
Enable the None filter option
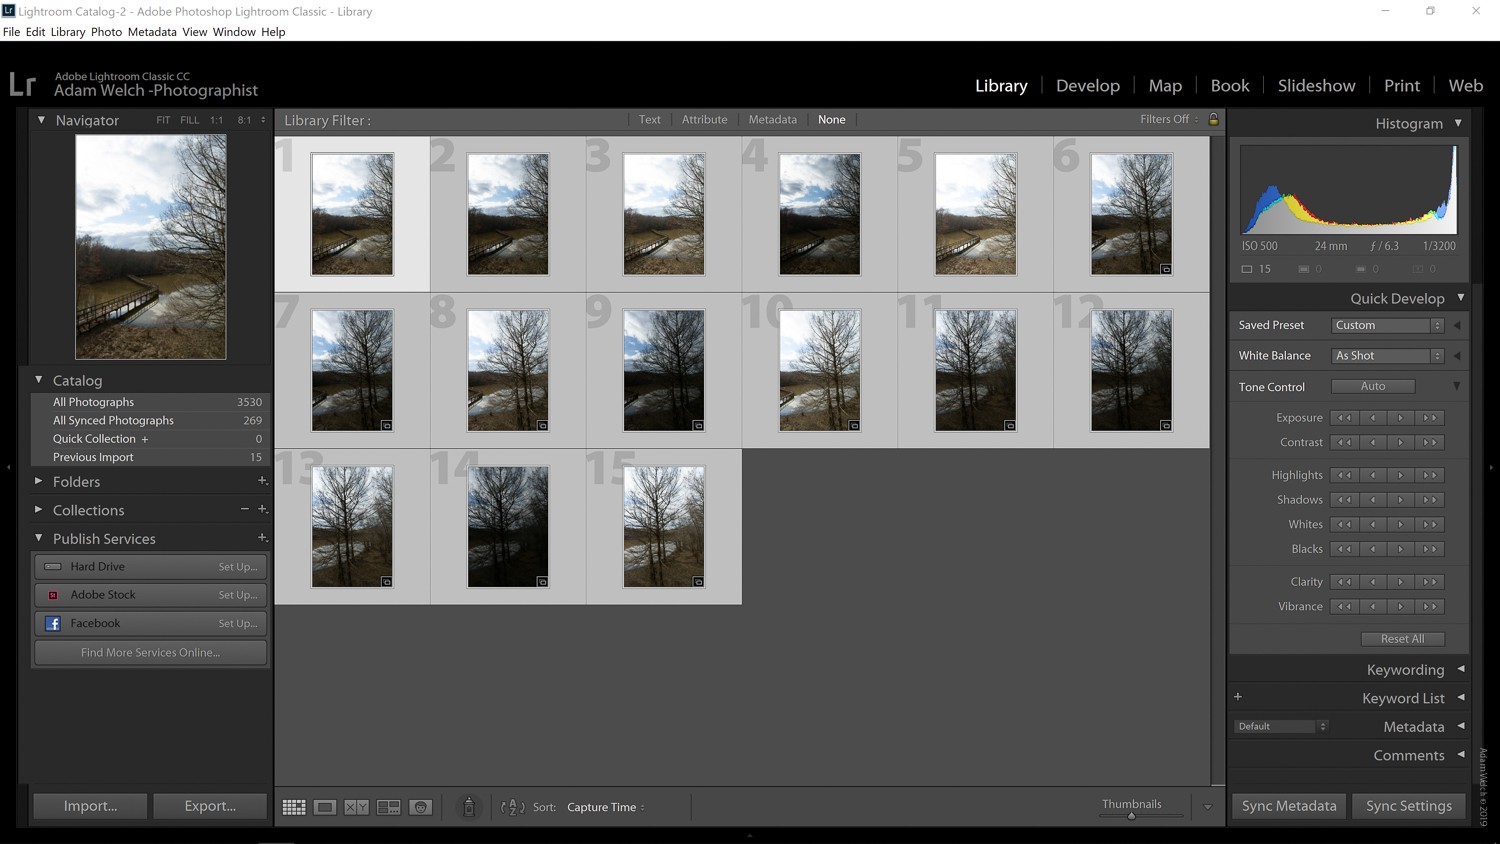point(831,119)
